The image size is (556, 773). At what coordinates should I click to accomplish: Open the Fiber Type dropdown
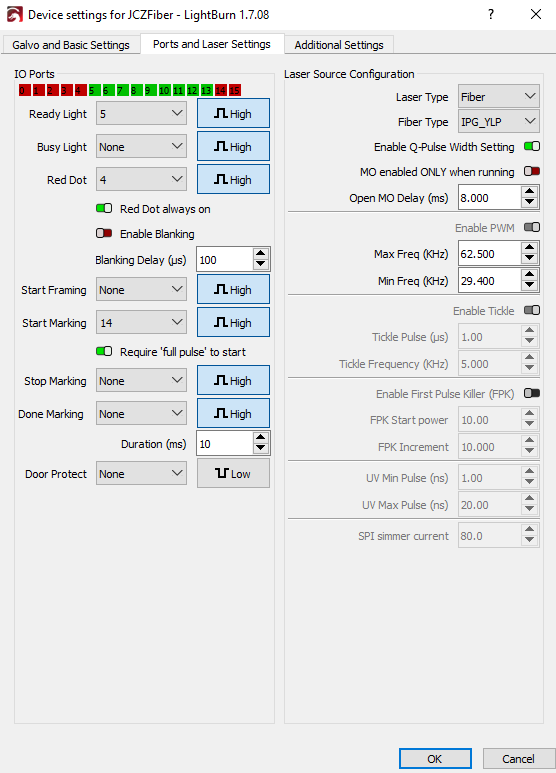pos(498,121)
